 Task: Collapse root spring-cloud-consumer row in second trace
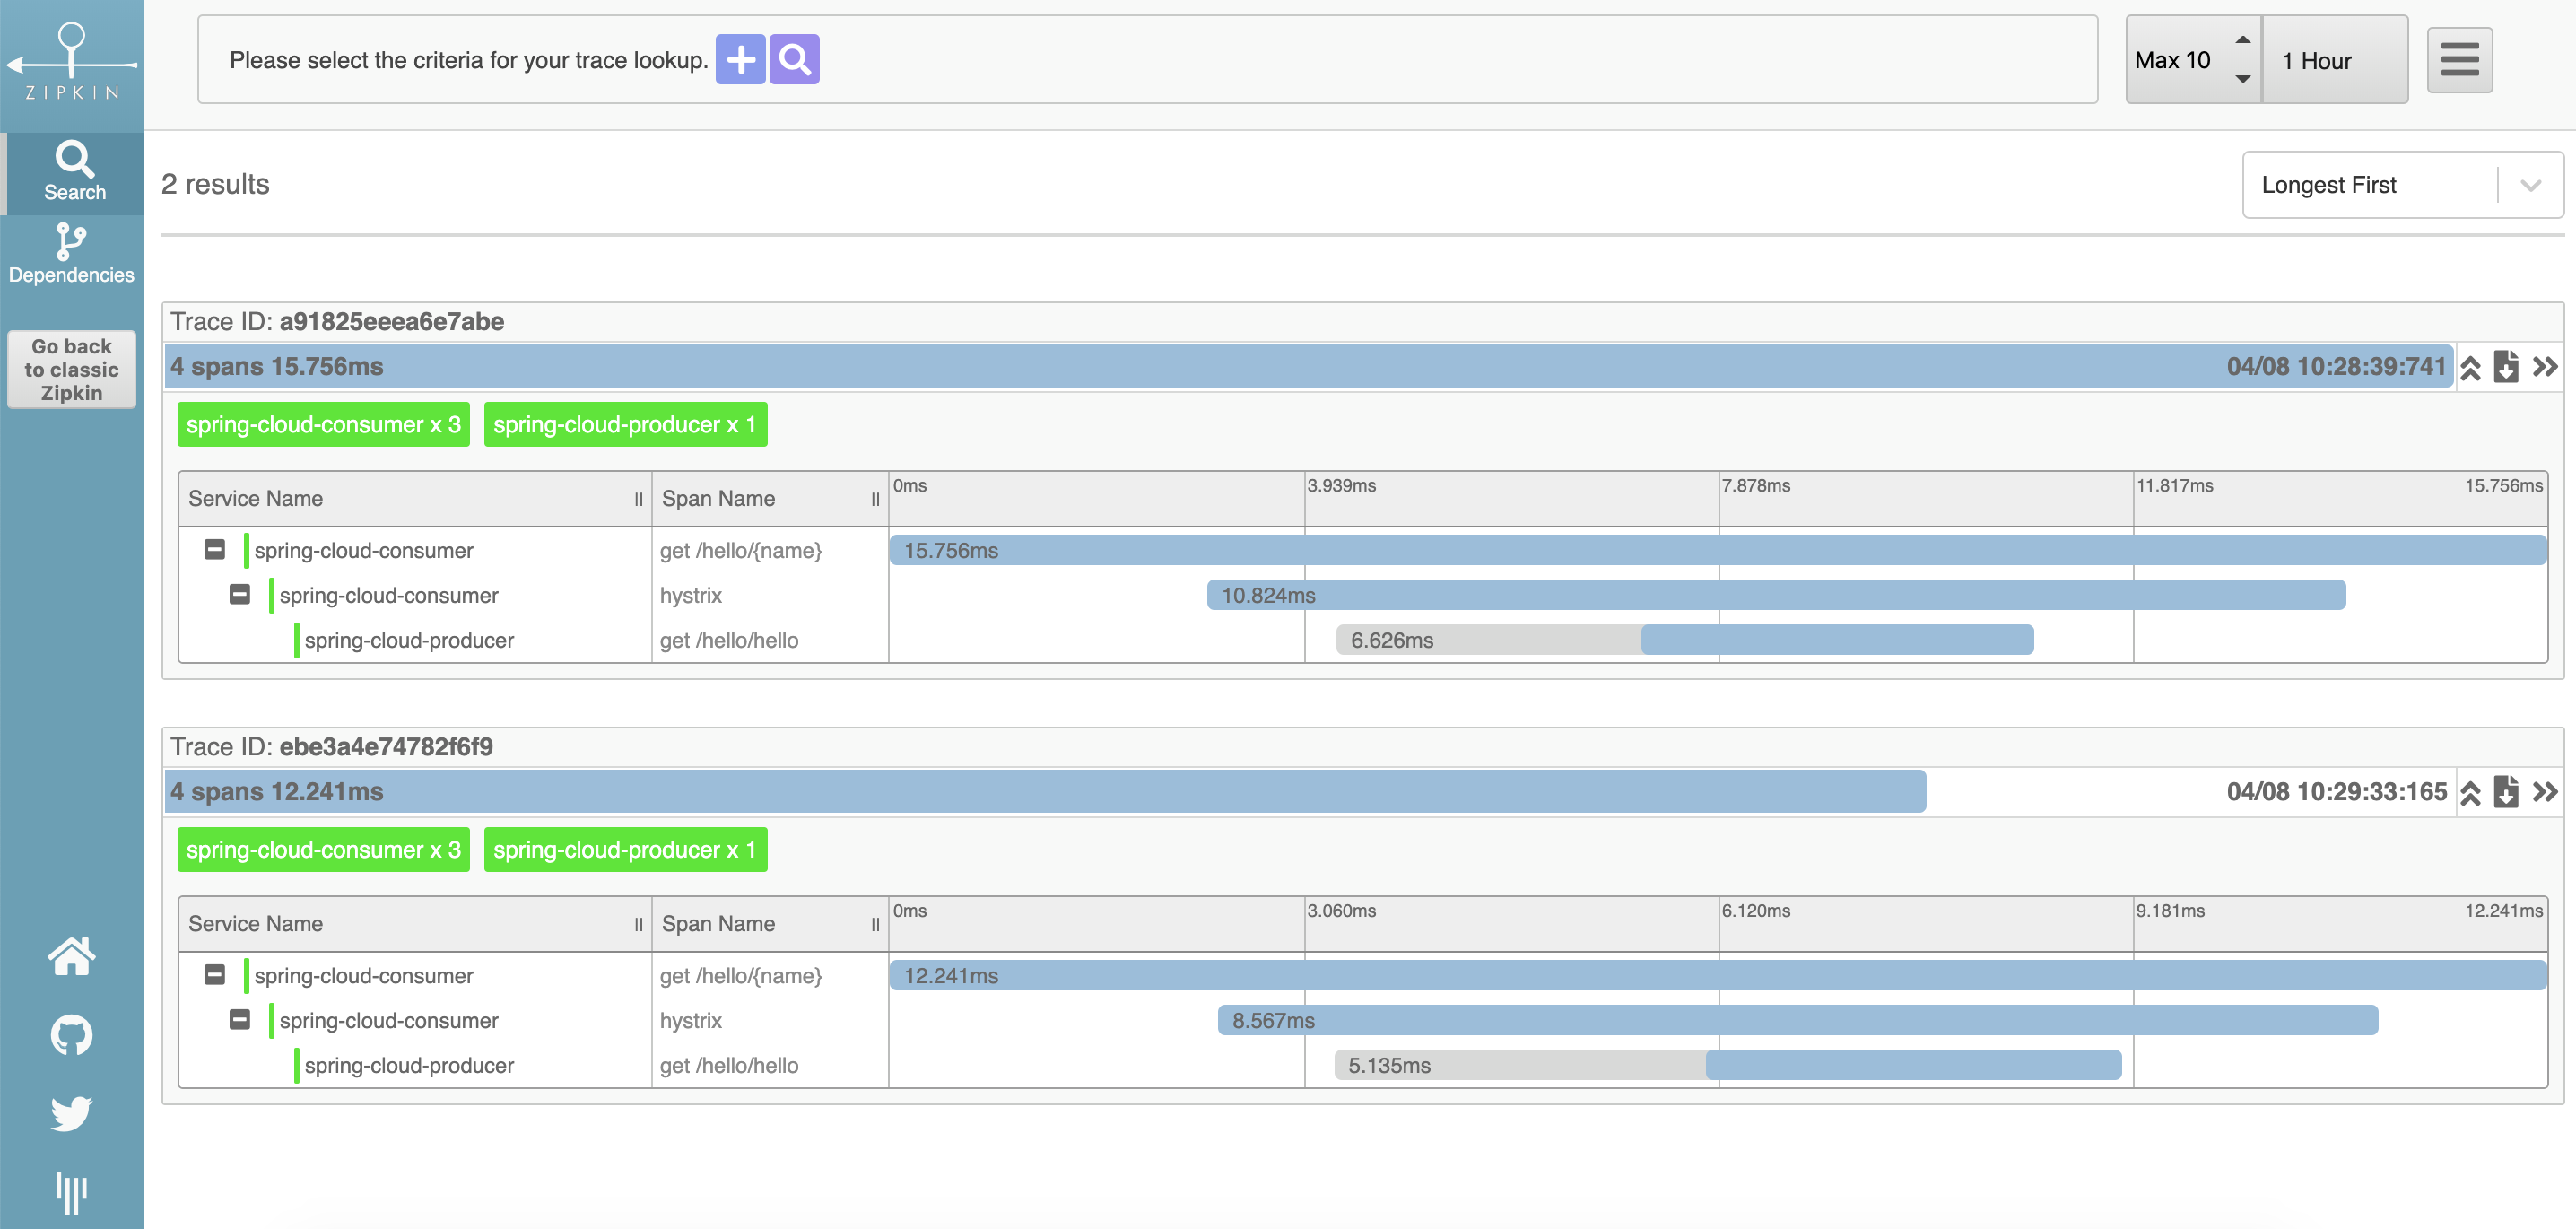215,975
